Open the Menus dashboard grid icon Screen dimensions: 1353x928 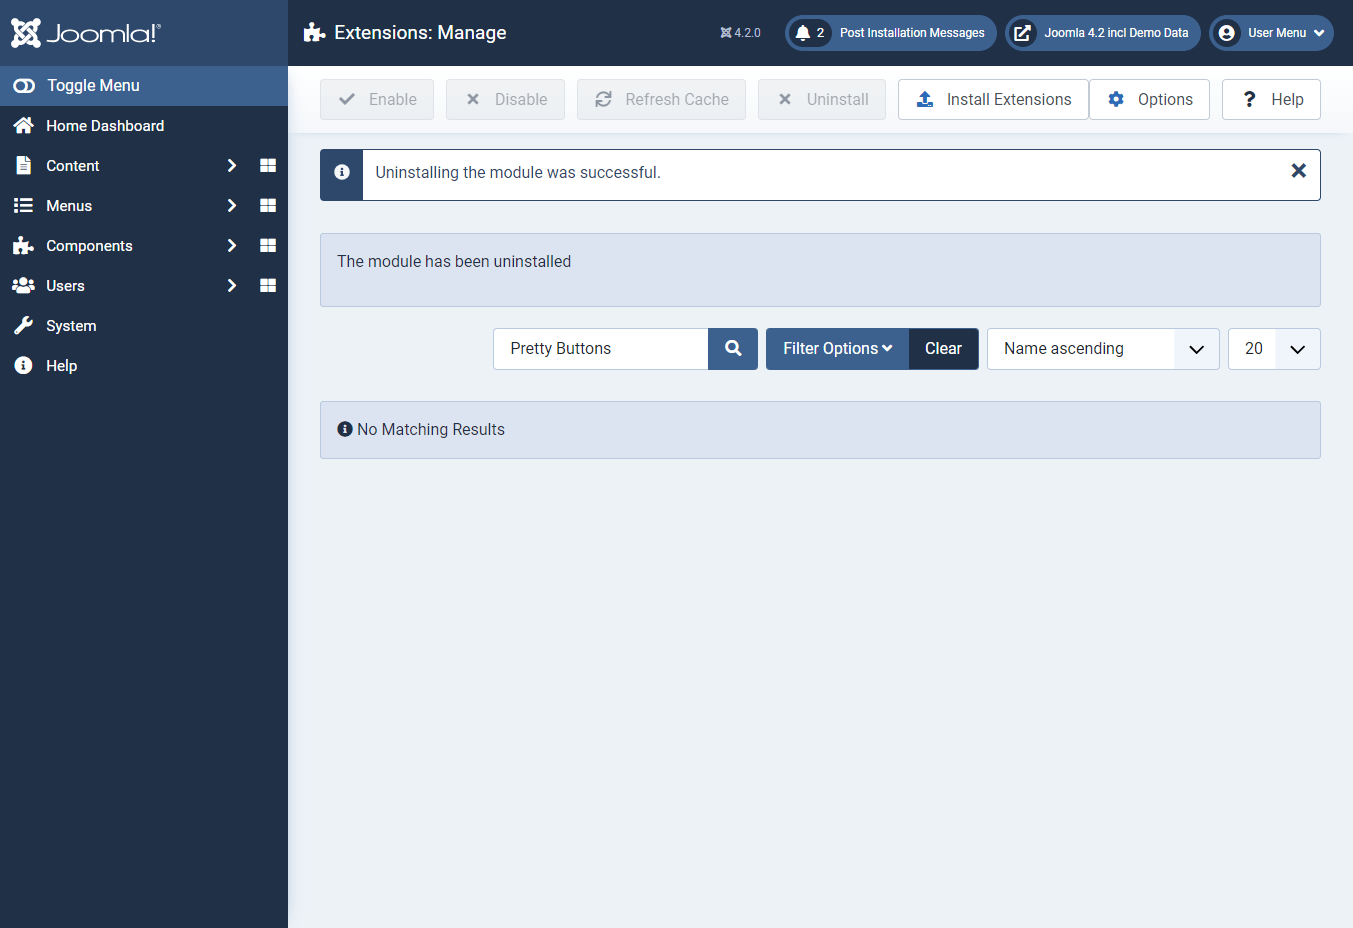point(267,205)
